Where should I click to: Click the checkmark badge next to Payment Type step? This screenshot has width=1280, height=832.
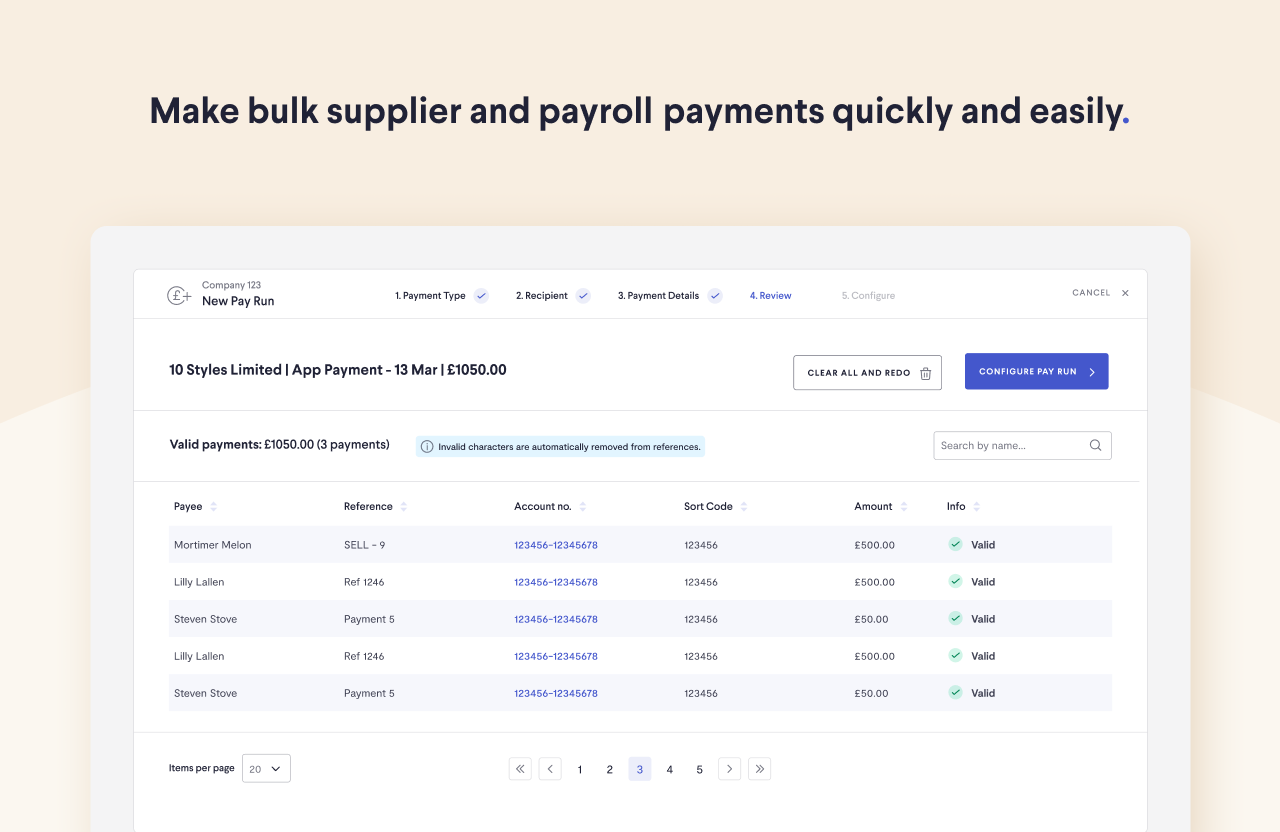pyautogui.click(x=481, y=295)
